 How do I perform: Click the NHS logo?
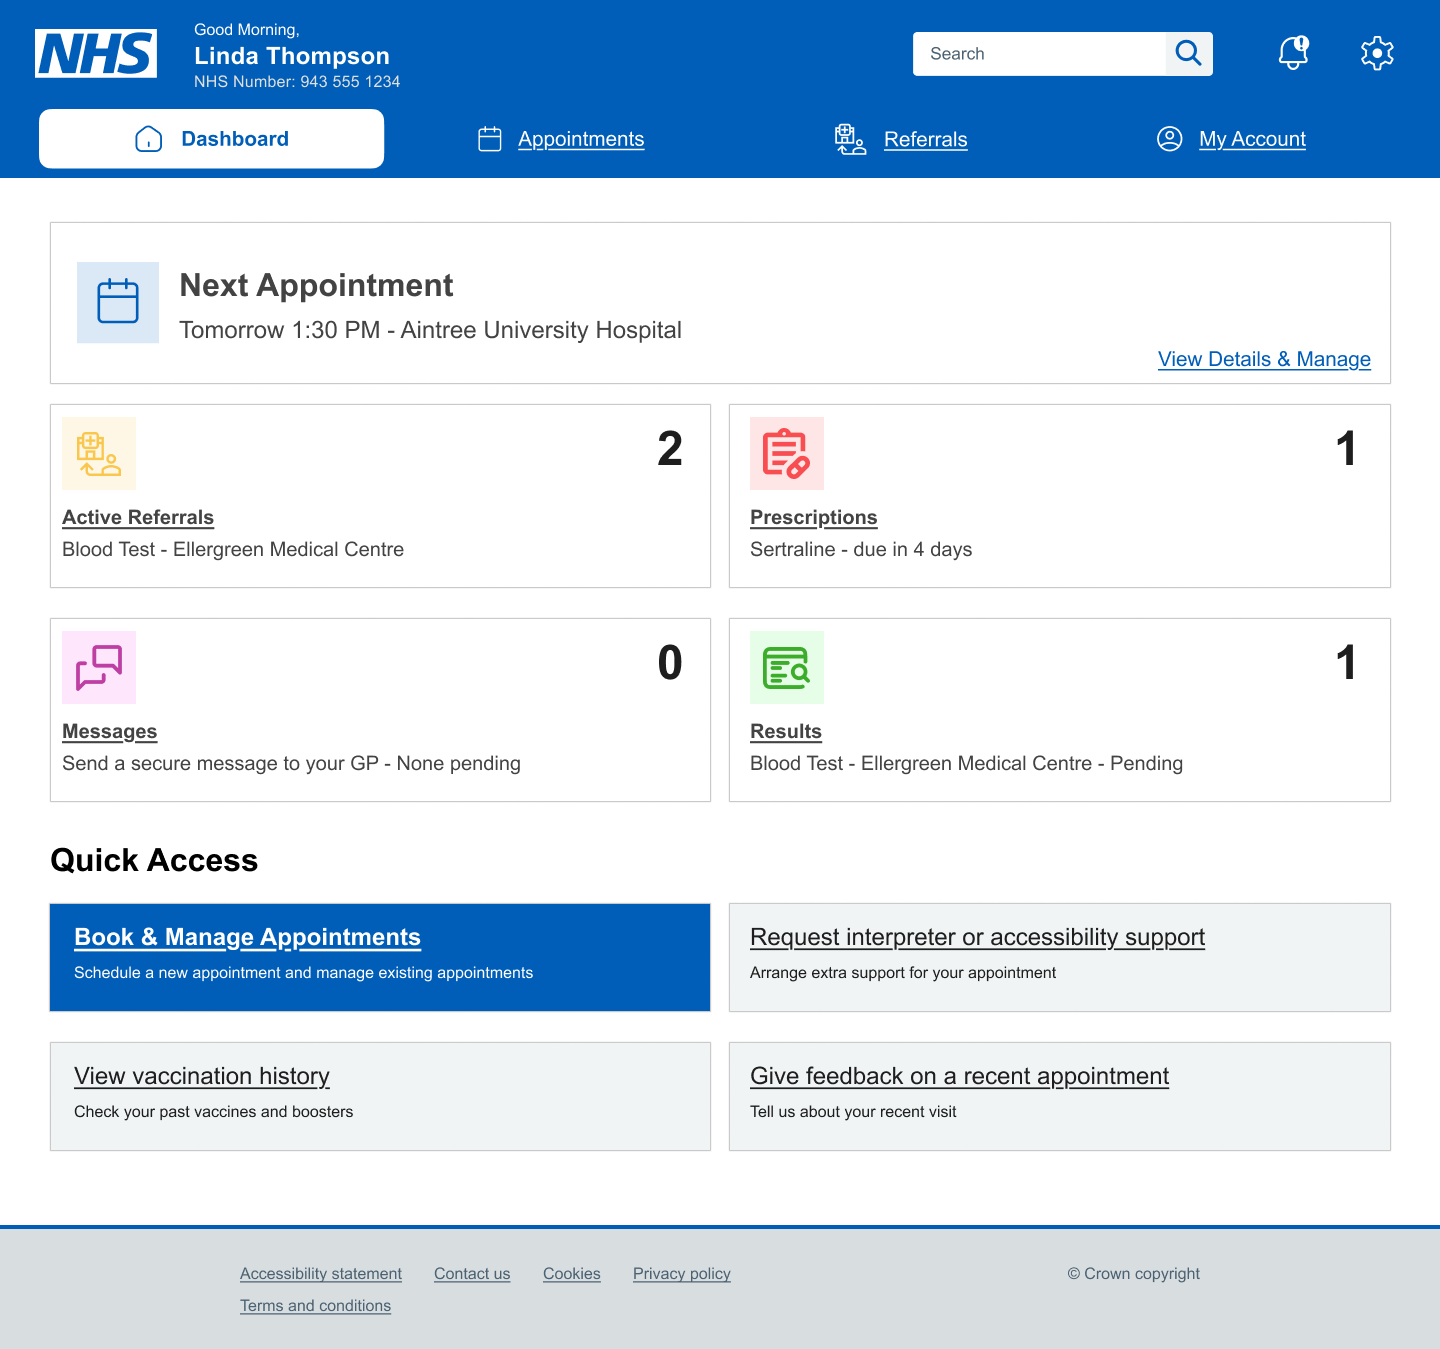[96, 53]
